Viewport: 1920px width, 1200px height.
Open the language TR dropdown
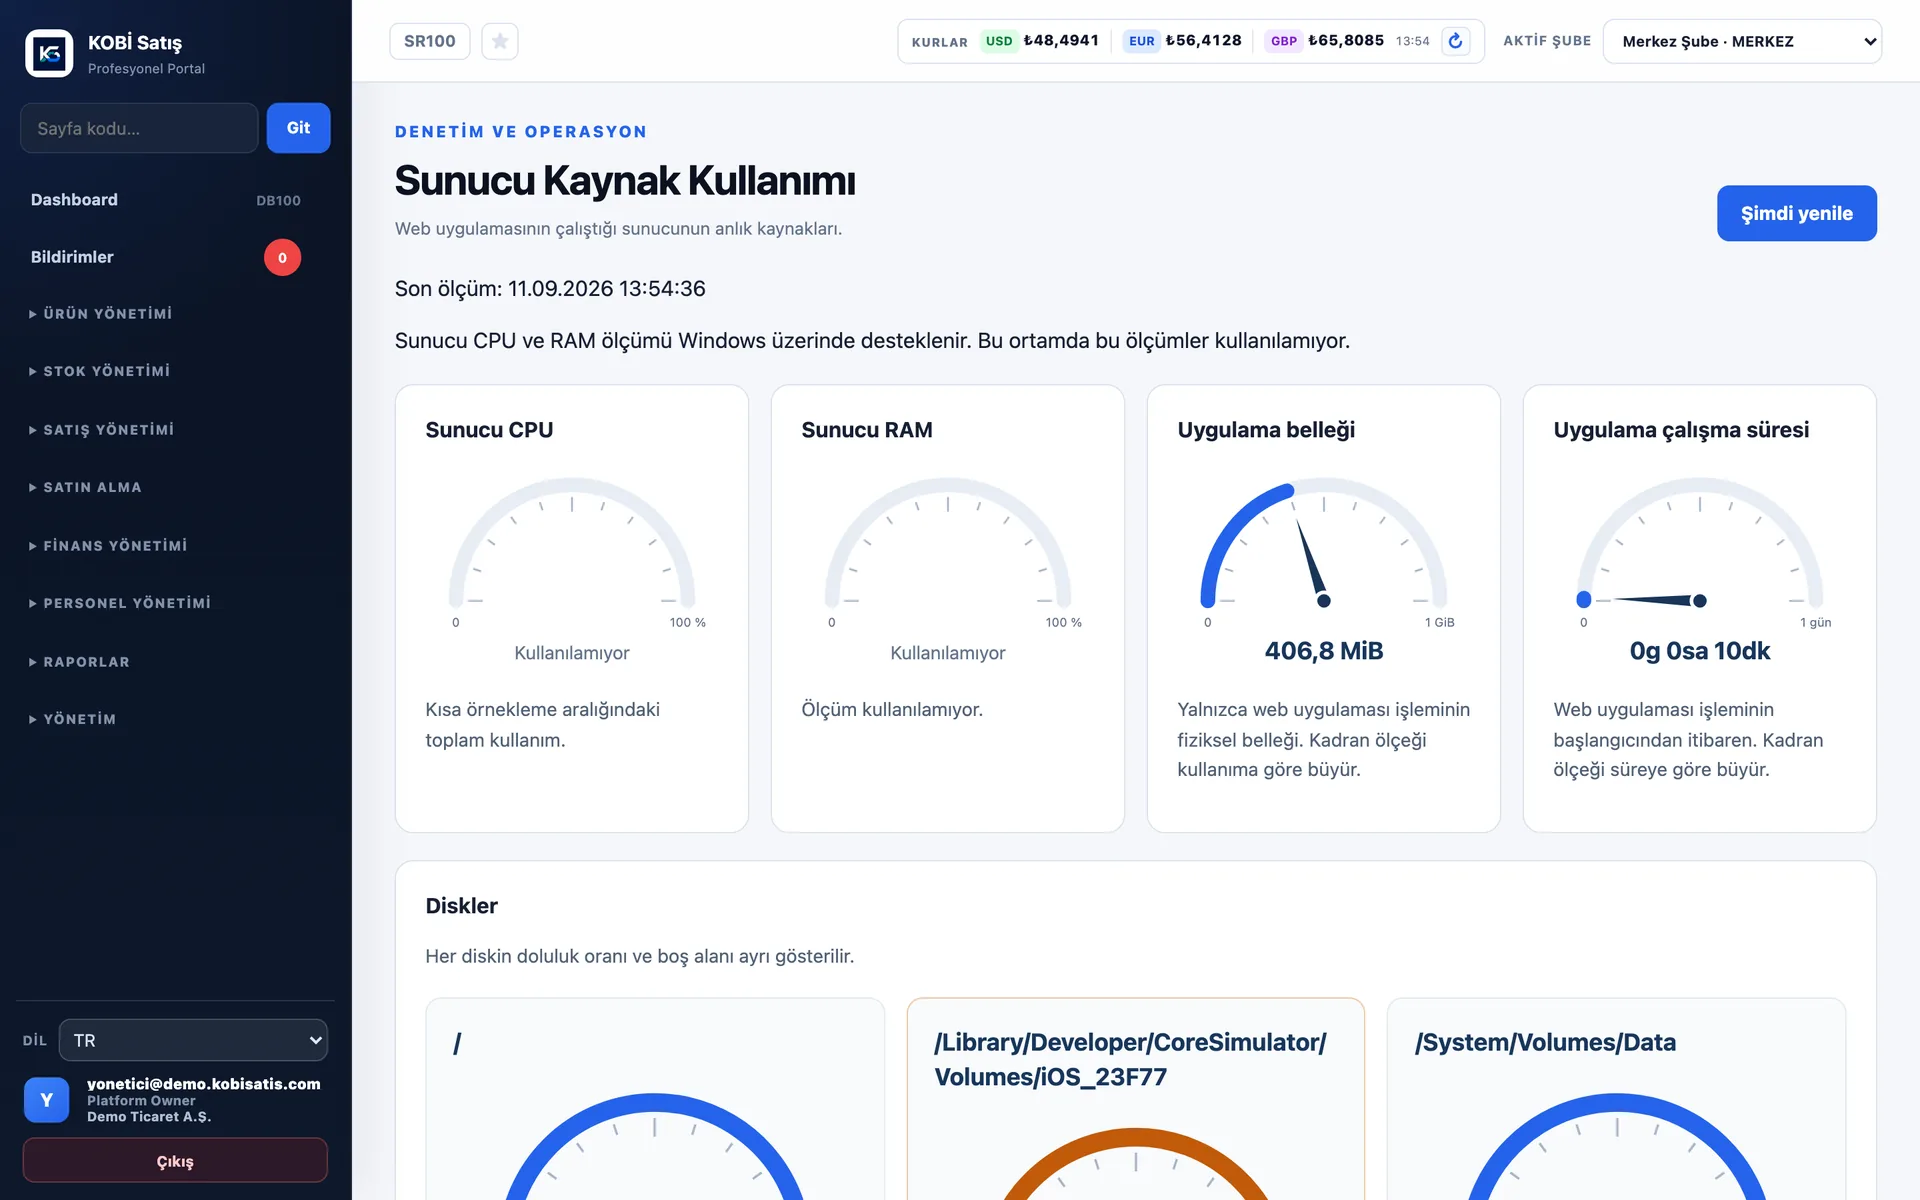coord(193,1040)
